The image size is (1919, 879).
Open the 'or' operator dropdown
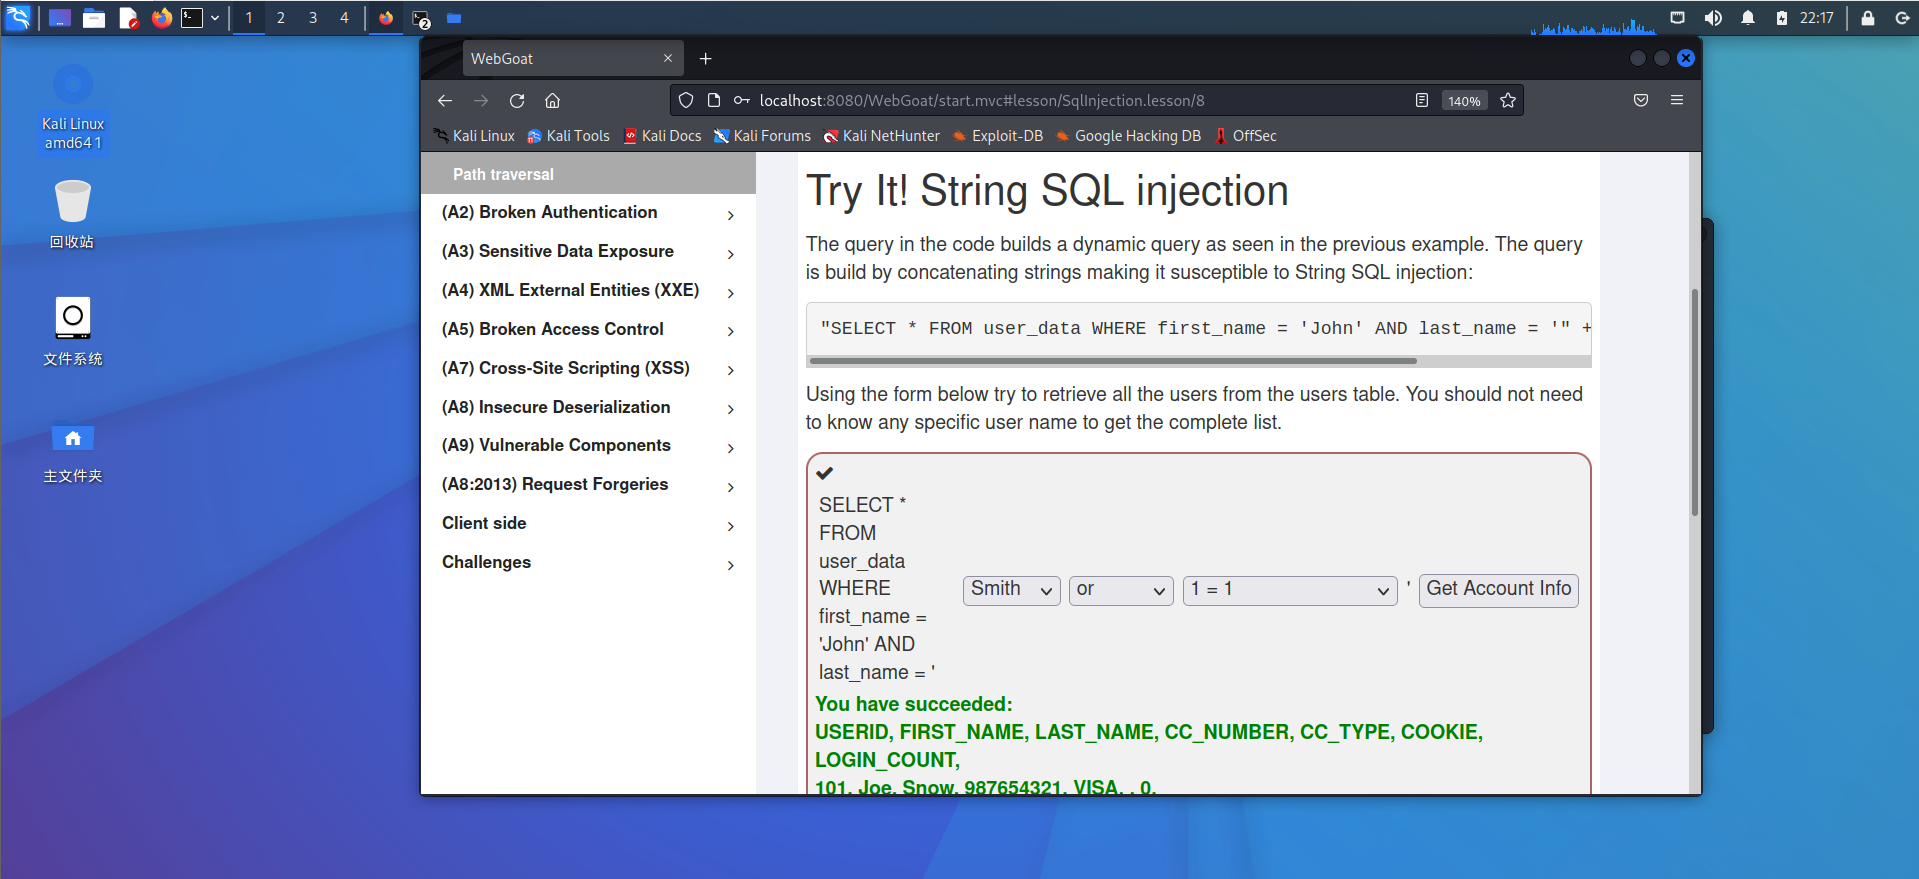click(1120, 590)
